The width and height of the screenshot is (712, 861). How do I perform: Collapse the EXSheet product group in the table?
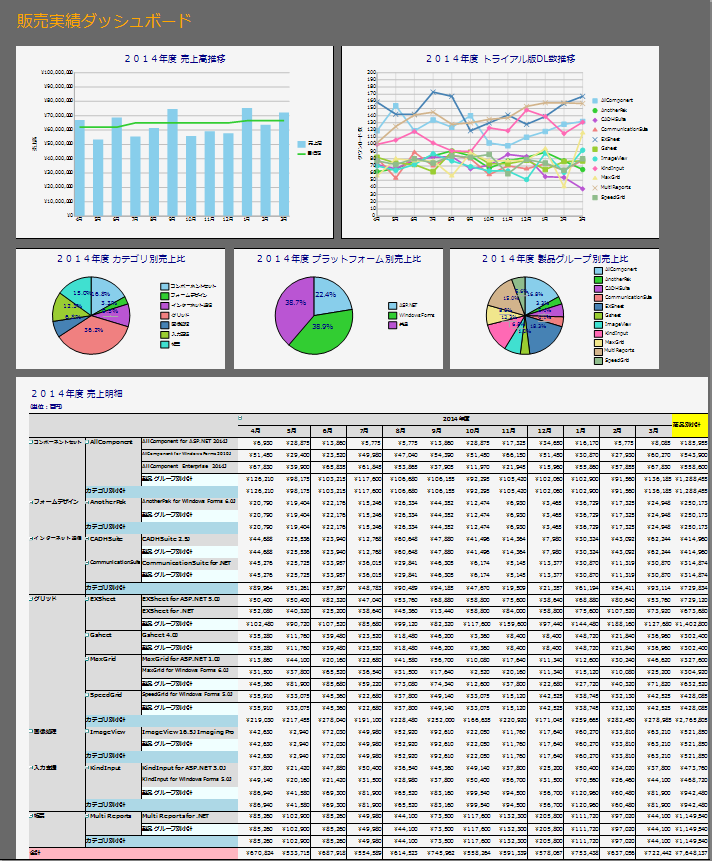pos(87,599)
